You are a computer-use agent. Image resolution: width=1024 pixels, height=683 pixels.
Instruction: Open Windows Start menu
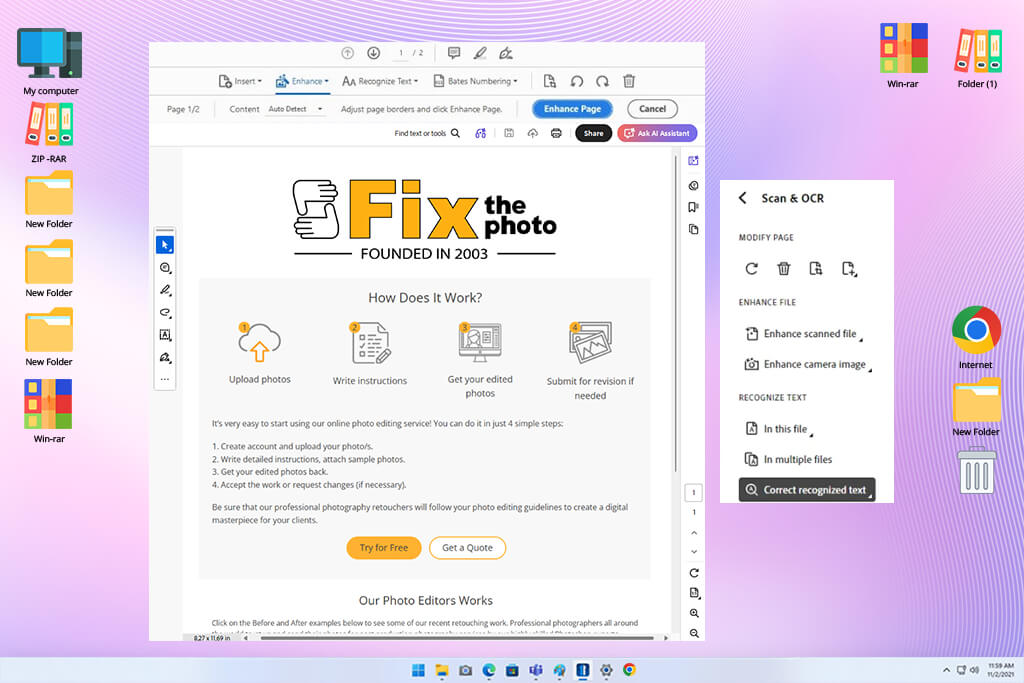pos(419,670)
